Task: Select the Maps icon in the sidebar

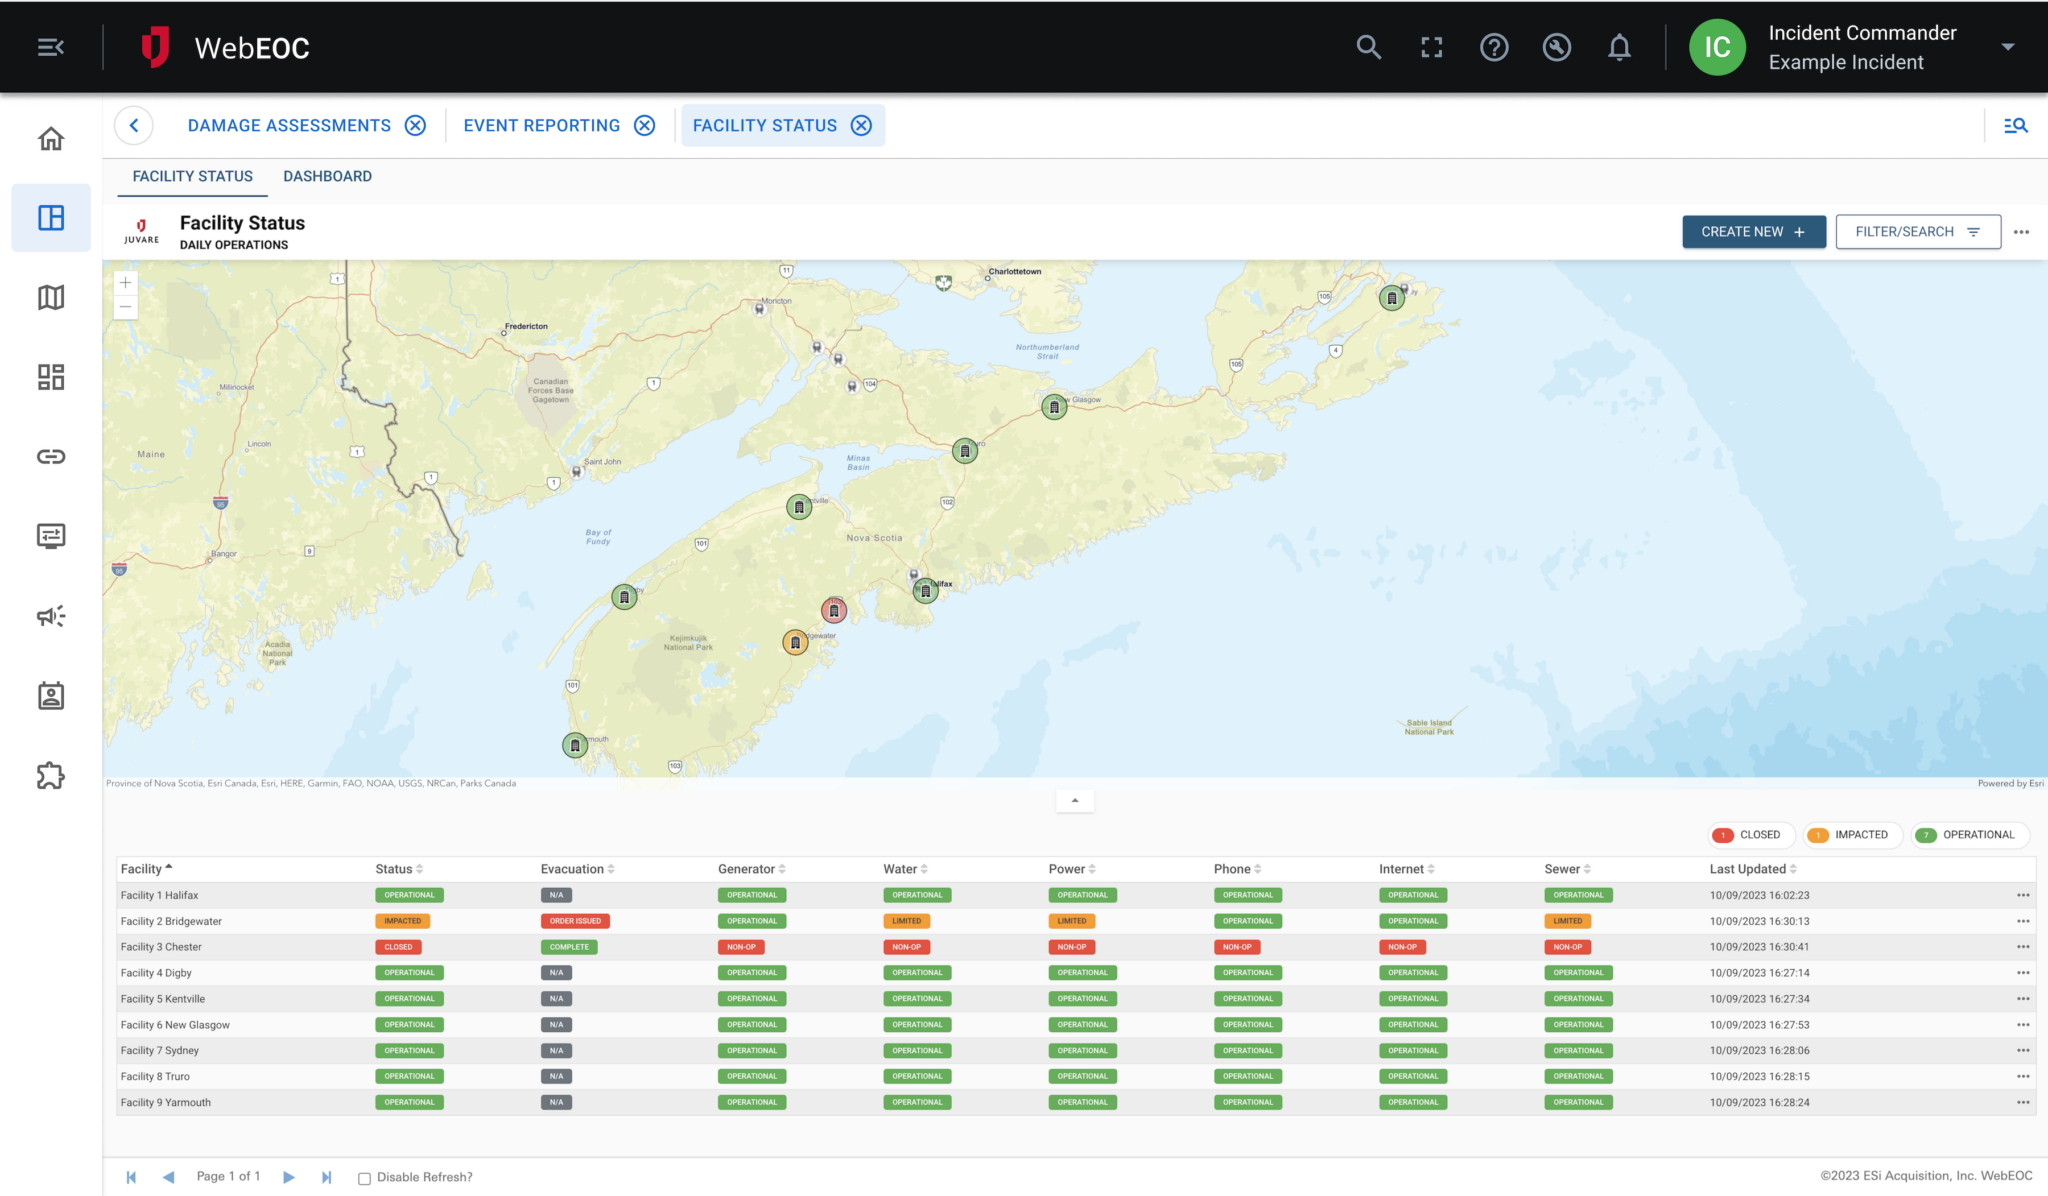Action: point(50,297)
